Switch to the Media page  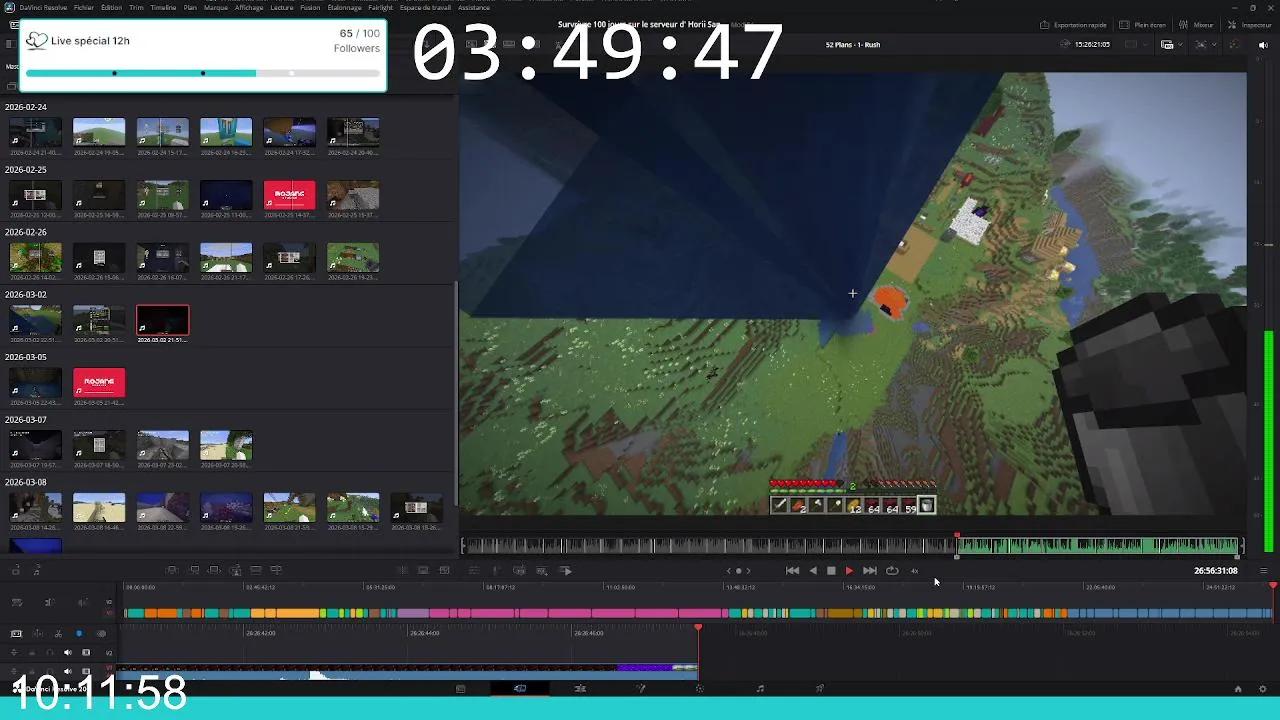tap(460, 689)
